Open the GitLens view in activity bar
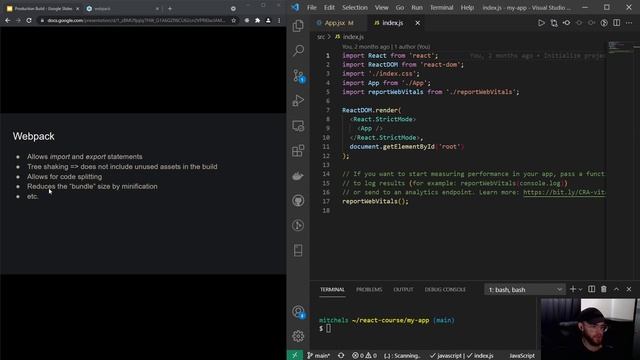Viewport: 640px width, 360px height. point(298,225)
